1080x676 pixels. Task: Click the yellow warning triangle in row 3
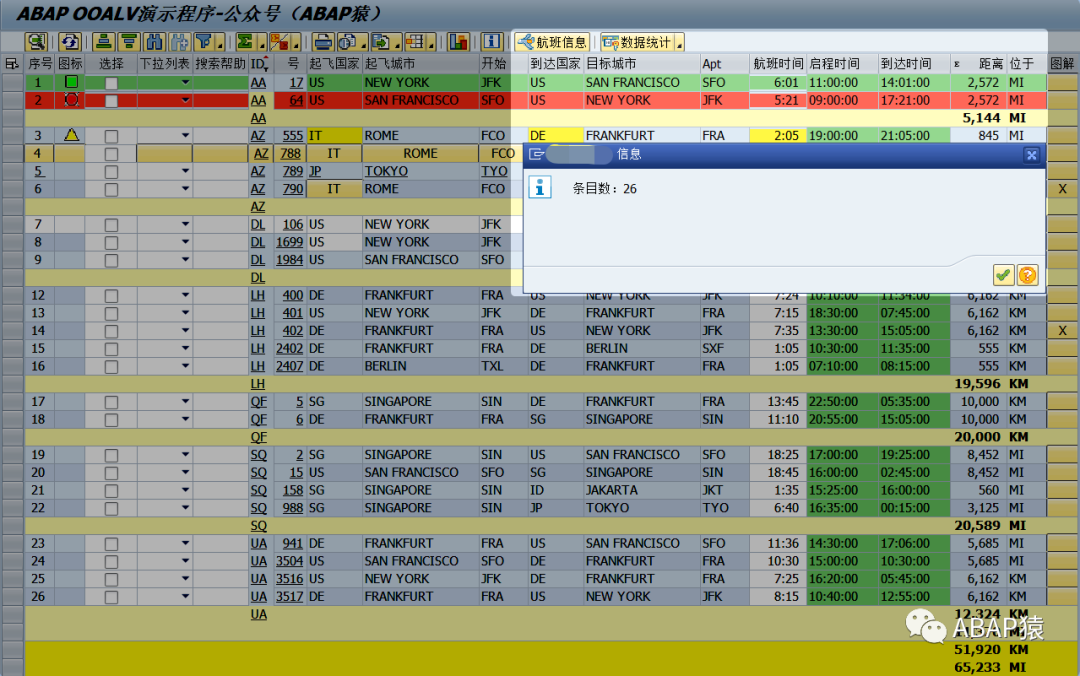pyautogui.click(x=71, y=134)
